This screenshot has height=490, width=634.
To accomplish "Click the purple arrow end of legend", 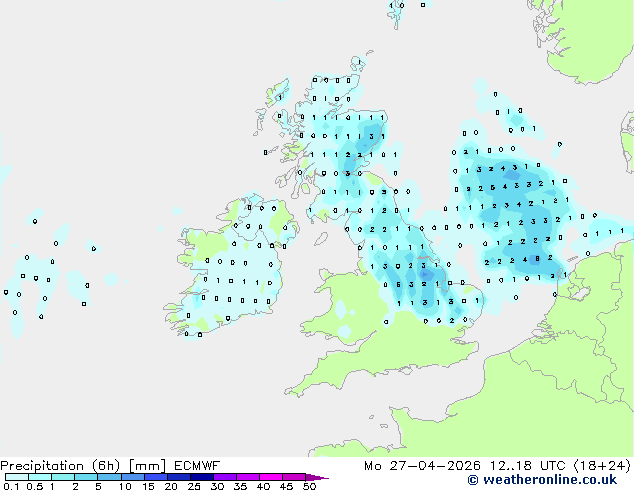I will pyautogui.click(x=317, y=477).
